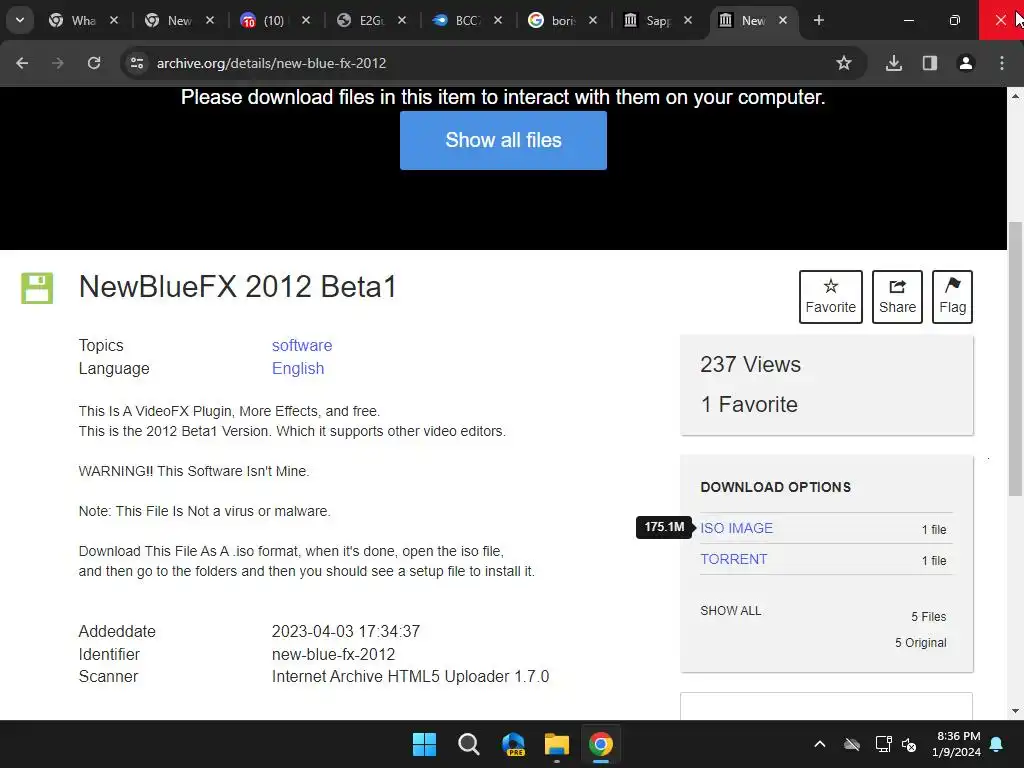
Task: Click the Addeddate value '2023-04-03 17:34:37'
Action: coord(345,632)
